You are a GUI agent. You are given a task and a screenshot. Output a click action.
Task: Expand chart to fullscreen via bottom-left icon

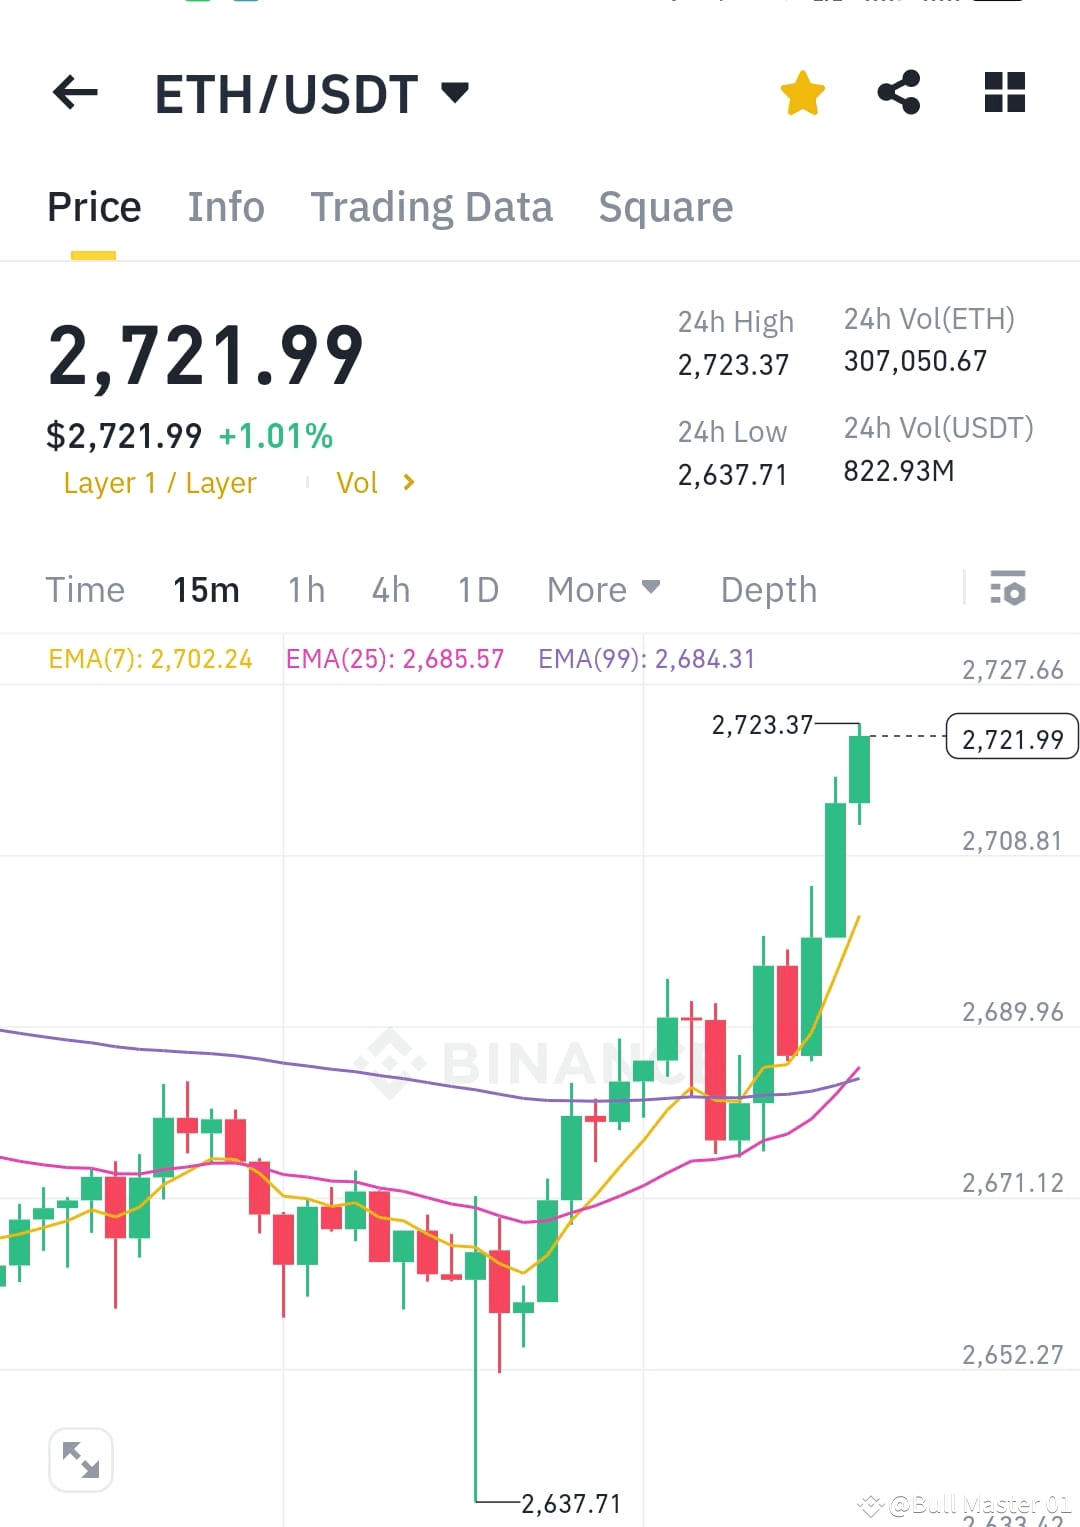pos(80,1459)
